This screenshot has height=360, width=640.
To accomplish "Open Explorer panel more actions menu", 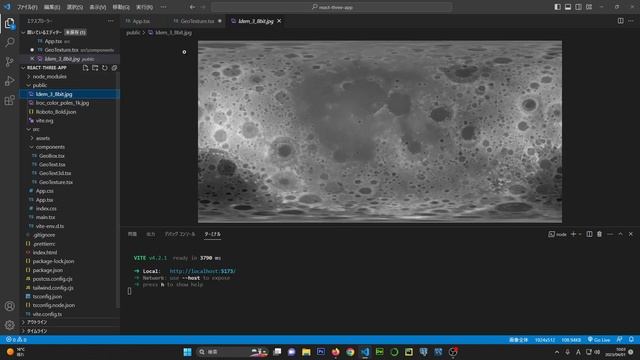I will [111, 21].
